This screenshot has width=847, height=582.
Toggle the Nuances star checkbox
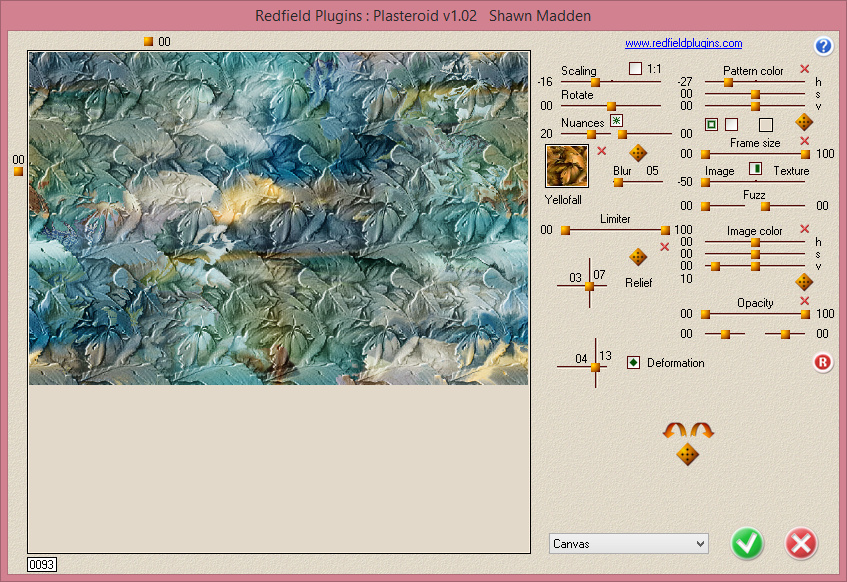[617, 122]
